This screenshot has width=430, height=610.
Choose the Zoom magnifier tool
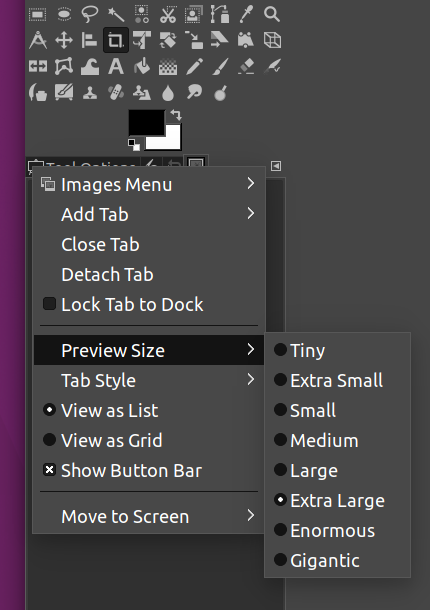coord(272,14)
